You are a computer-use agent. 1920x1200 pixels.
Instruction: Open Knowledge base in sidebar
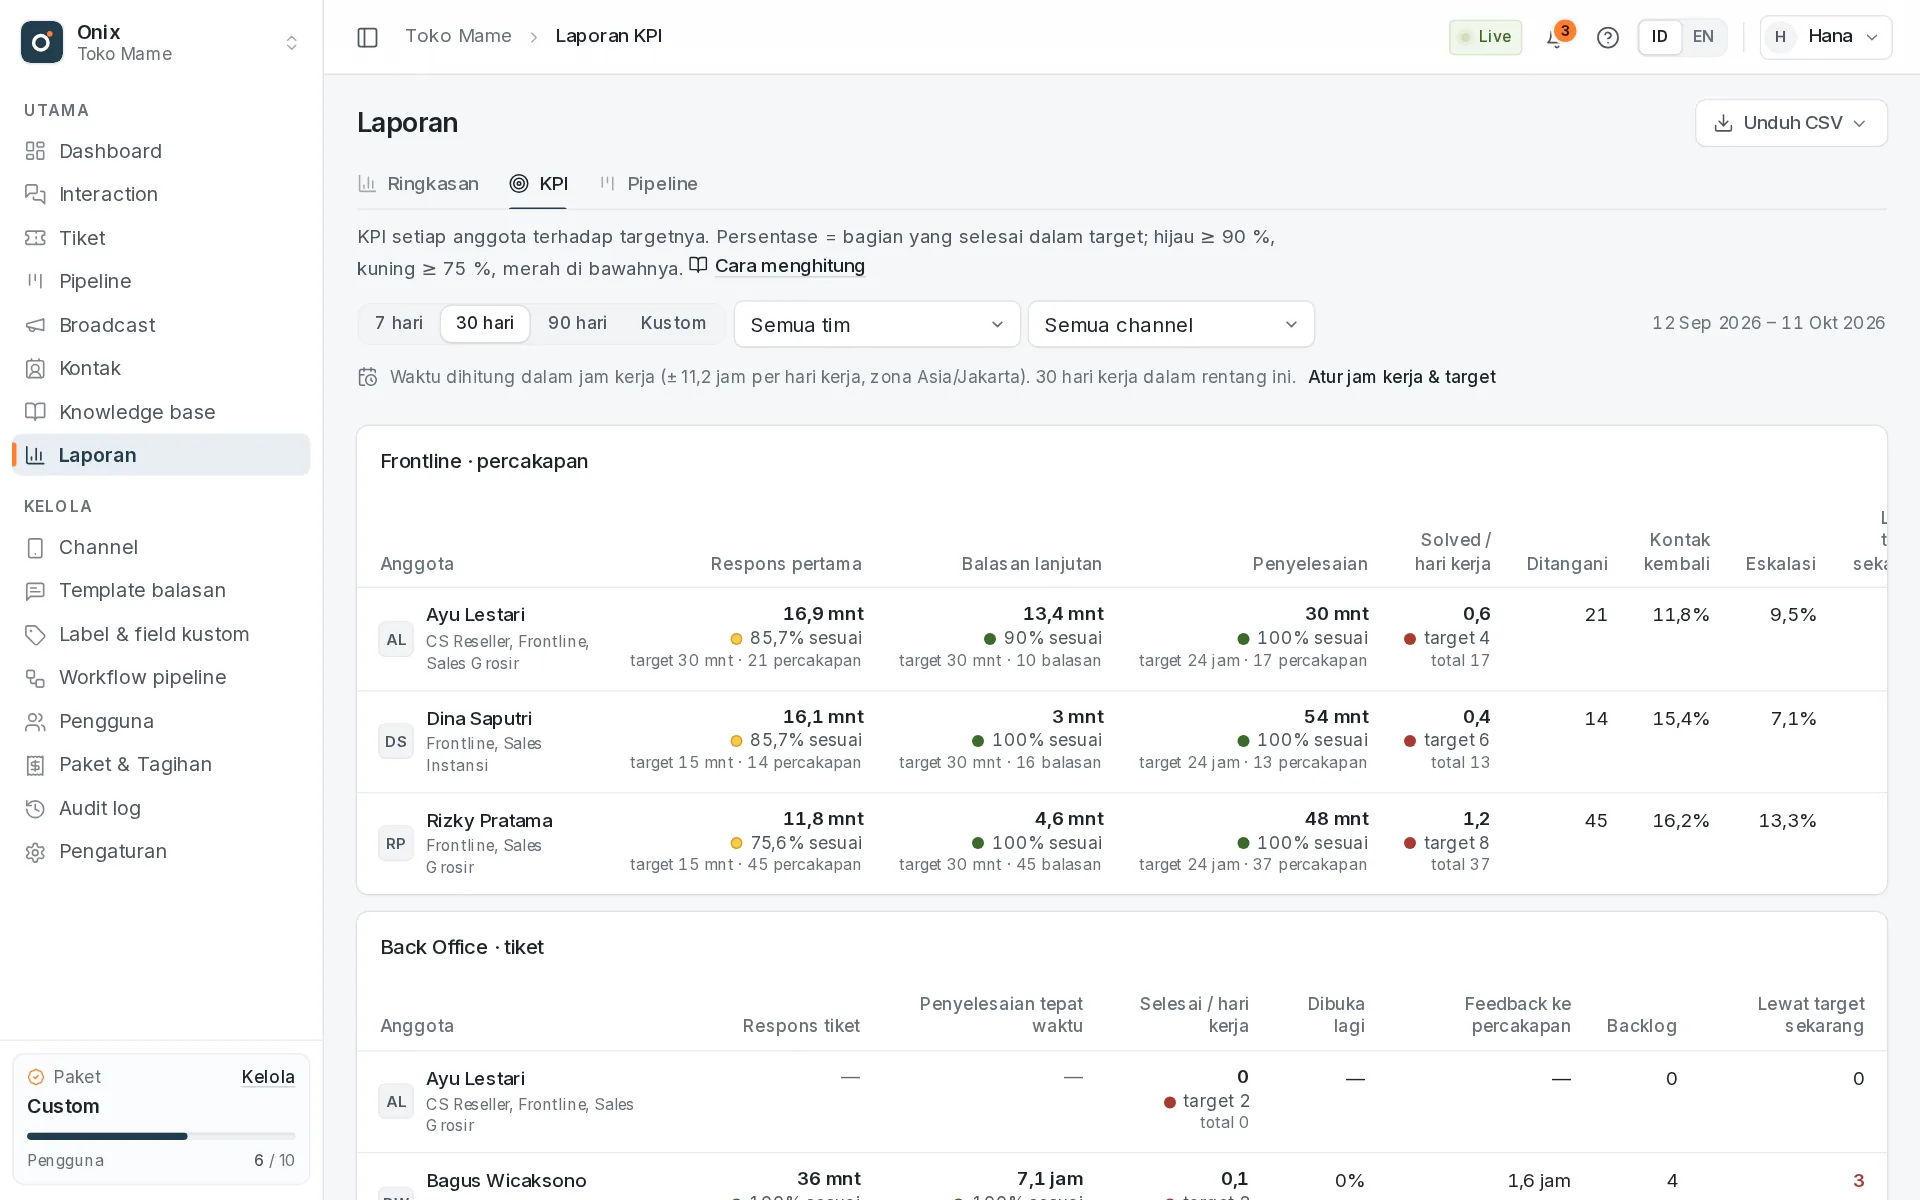tap(161, 412)
